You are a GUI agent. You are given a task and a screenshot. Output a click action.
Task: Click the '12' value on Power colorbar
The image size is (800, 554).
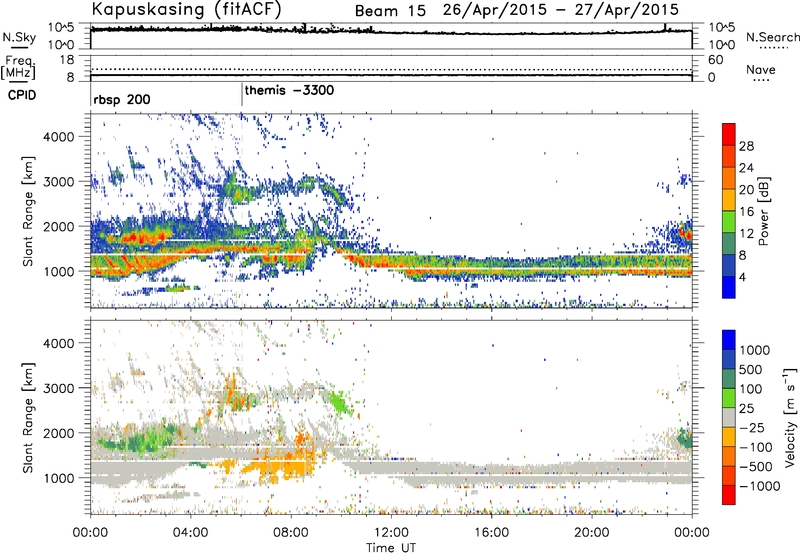[x=746, y=234]
